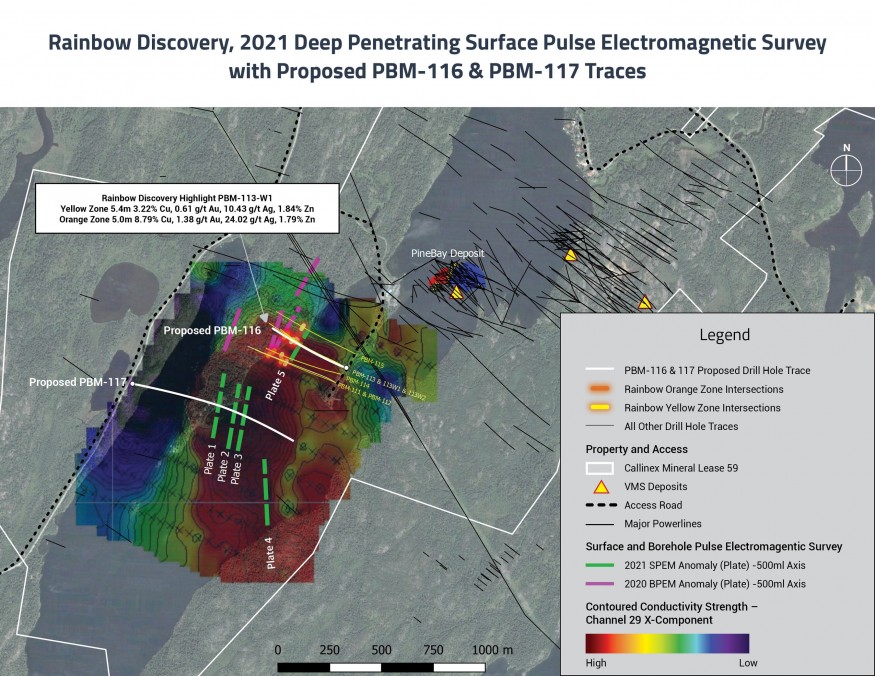
Task: Click the 'PineBay Deposit' label
Action: pos(448,253)
